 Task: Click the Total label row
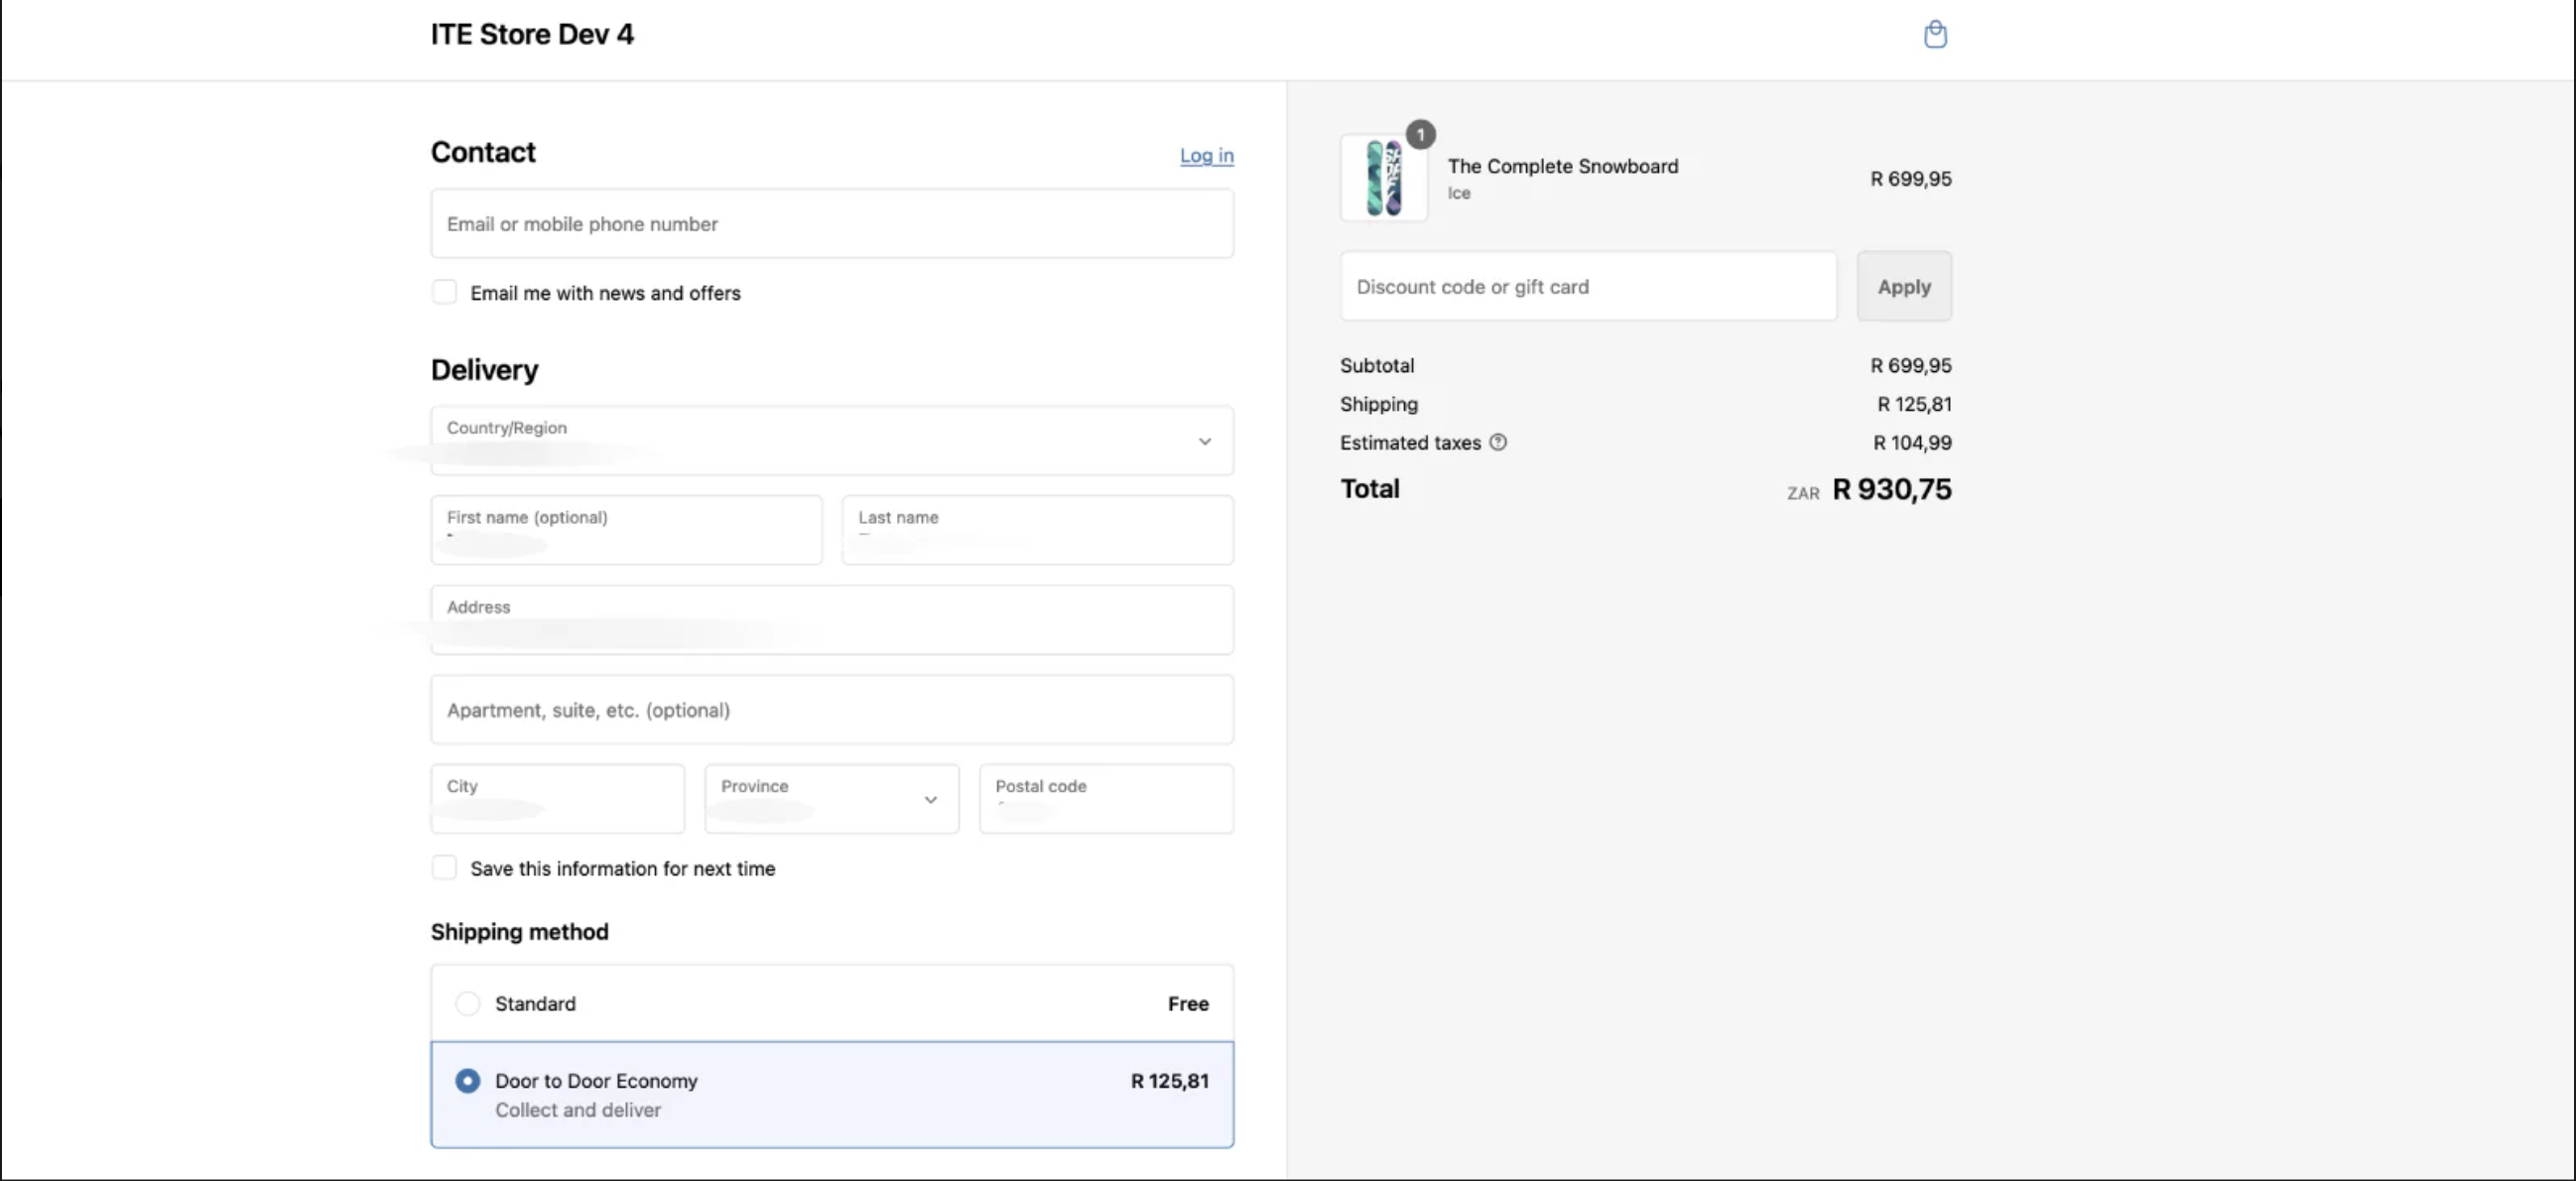[1369, 489]
